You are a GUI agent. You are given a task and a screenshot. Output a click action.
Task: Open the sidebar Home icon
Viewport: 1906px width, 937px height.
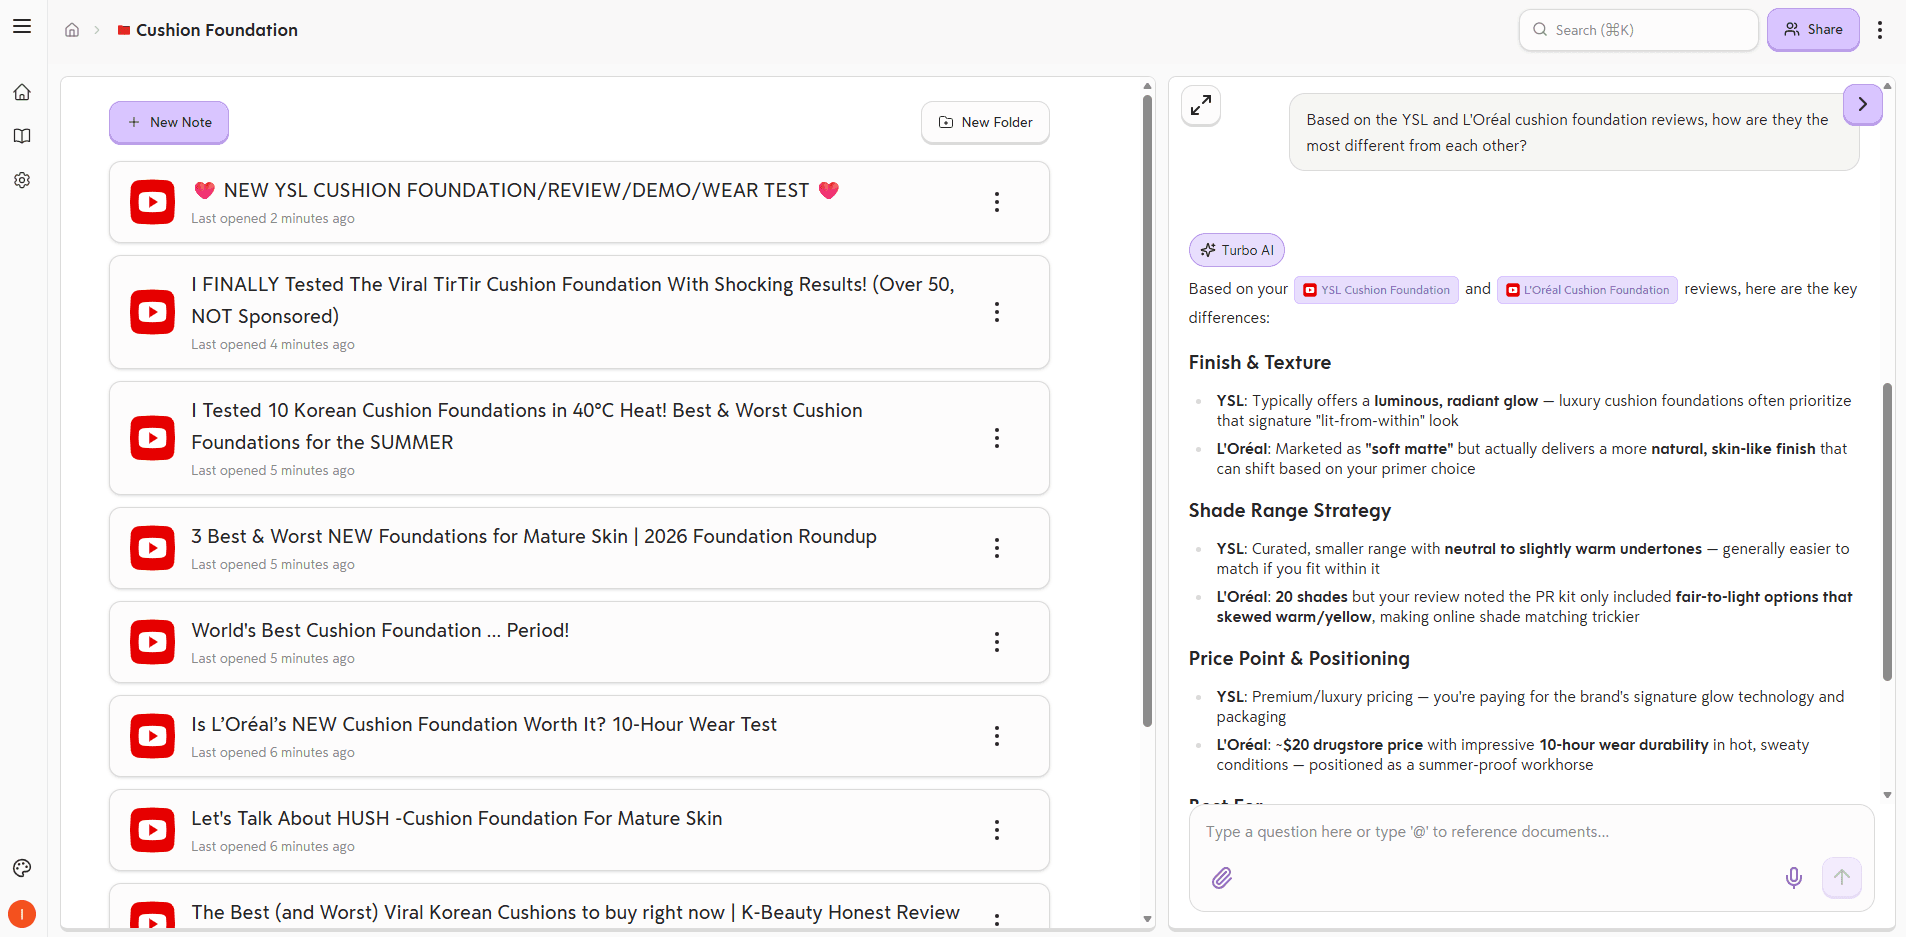22,92
